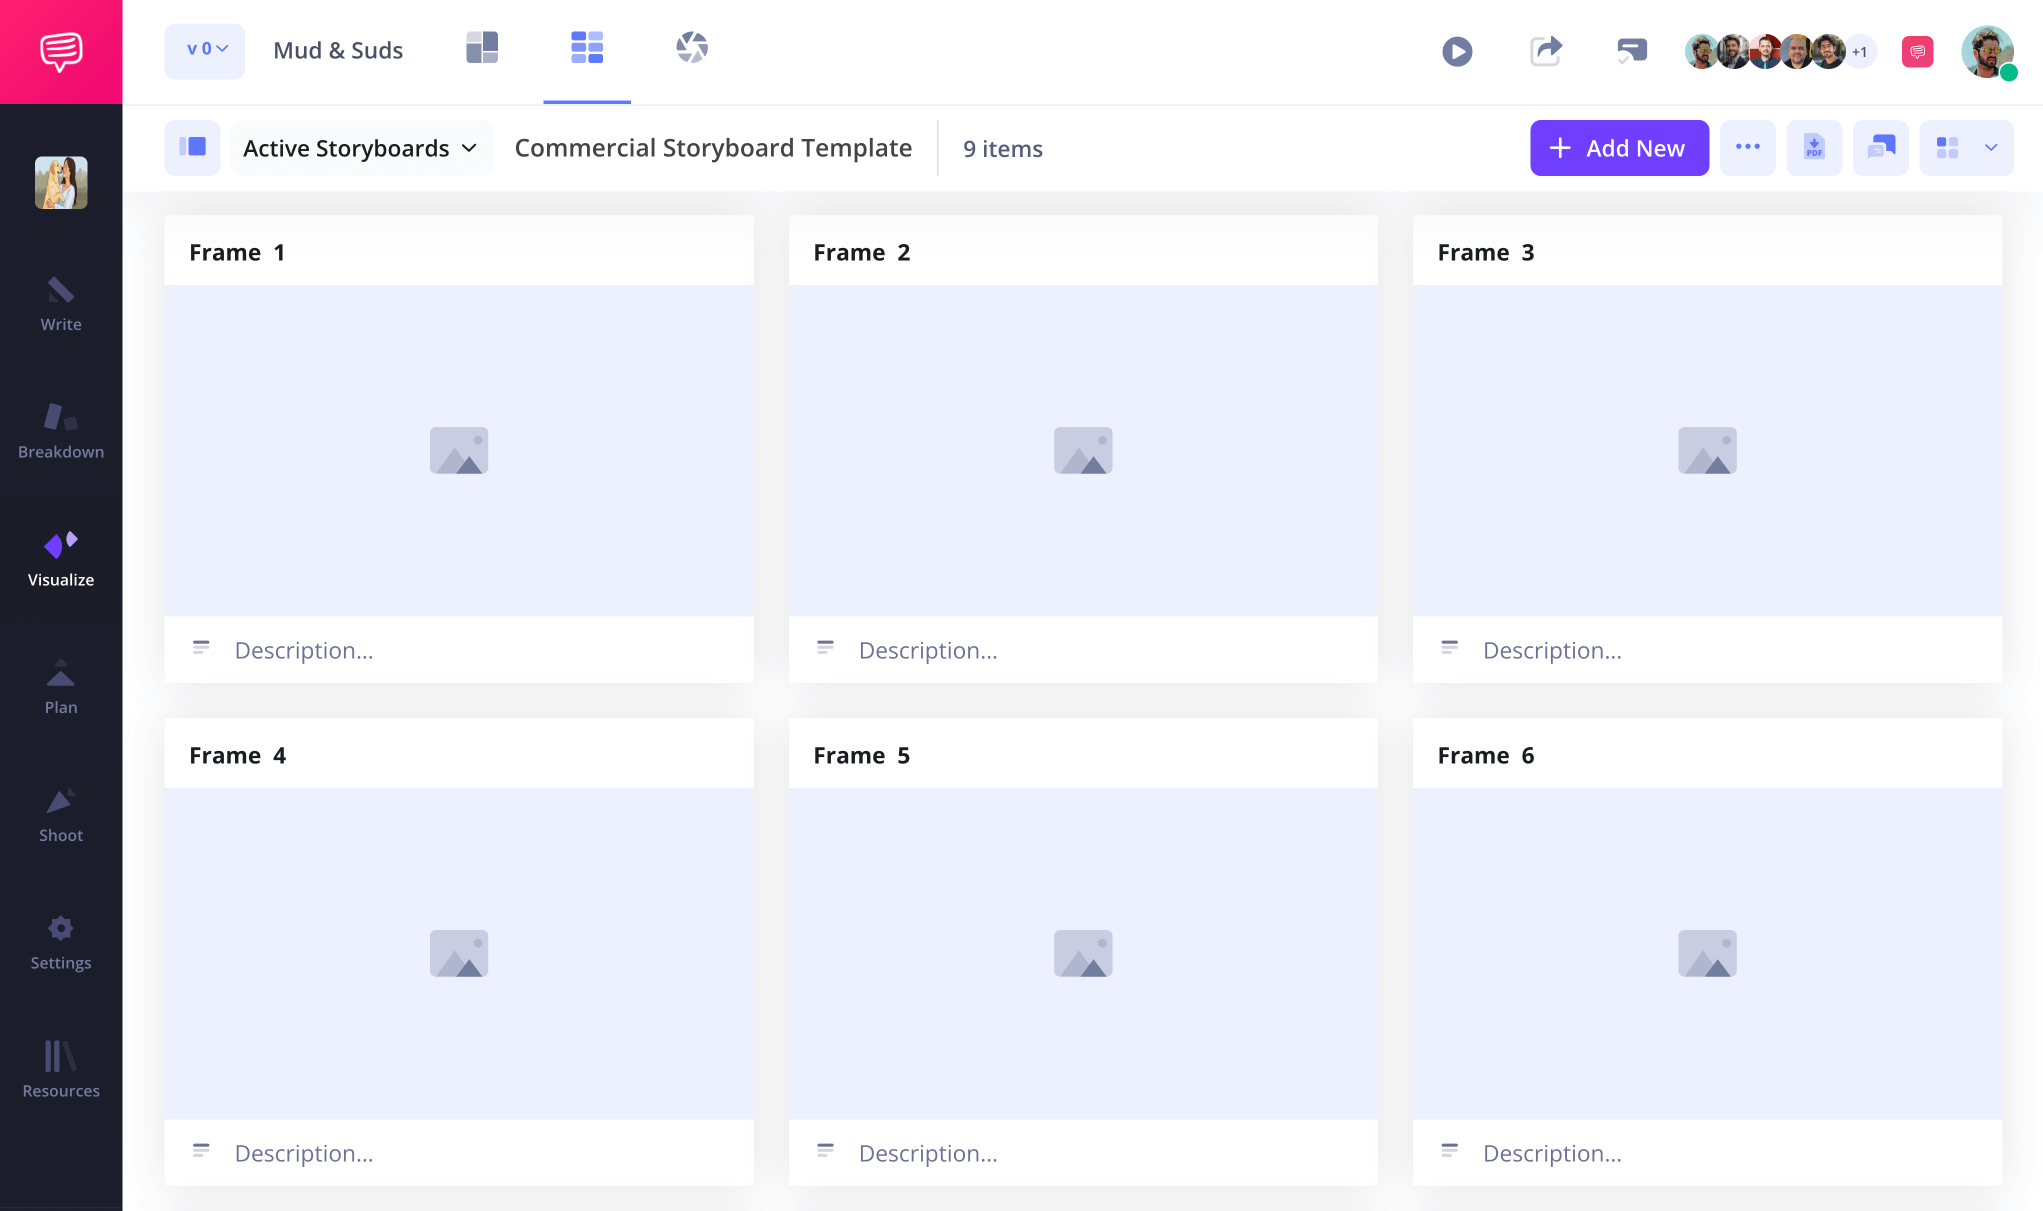Click the Add New button
The image size is (2043, 1211).
[1619, 147]
